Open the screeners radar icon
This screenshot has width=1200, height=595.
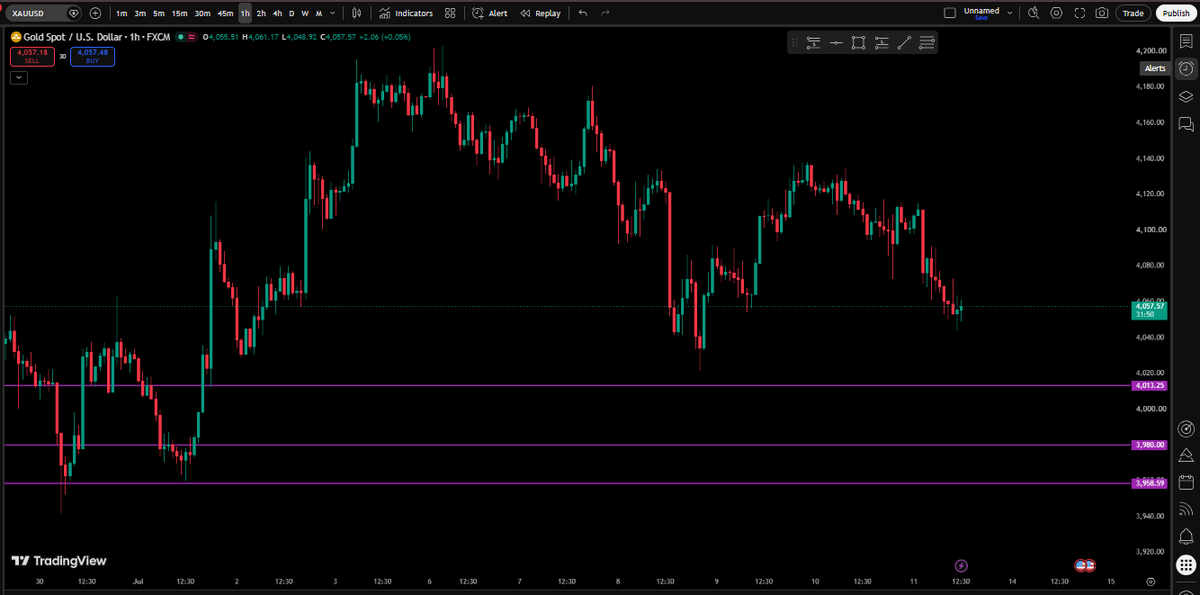1185,428
